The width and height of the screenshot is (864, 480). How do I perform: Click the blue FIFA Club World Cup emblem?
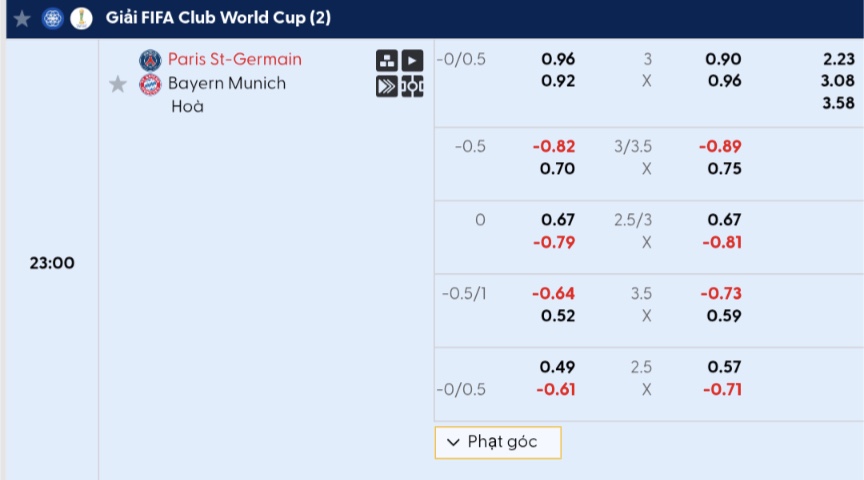pyautogui.click(x=53, y=19)
